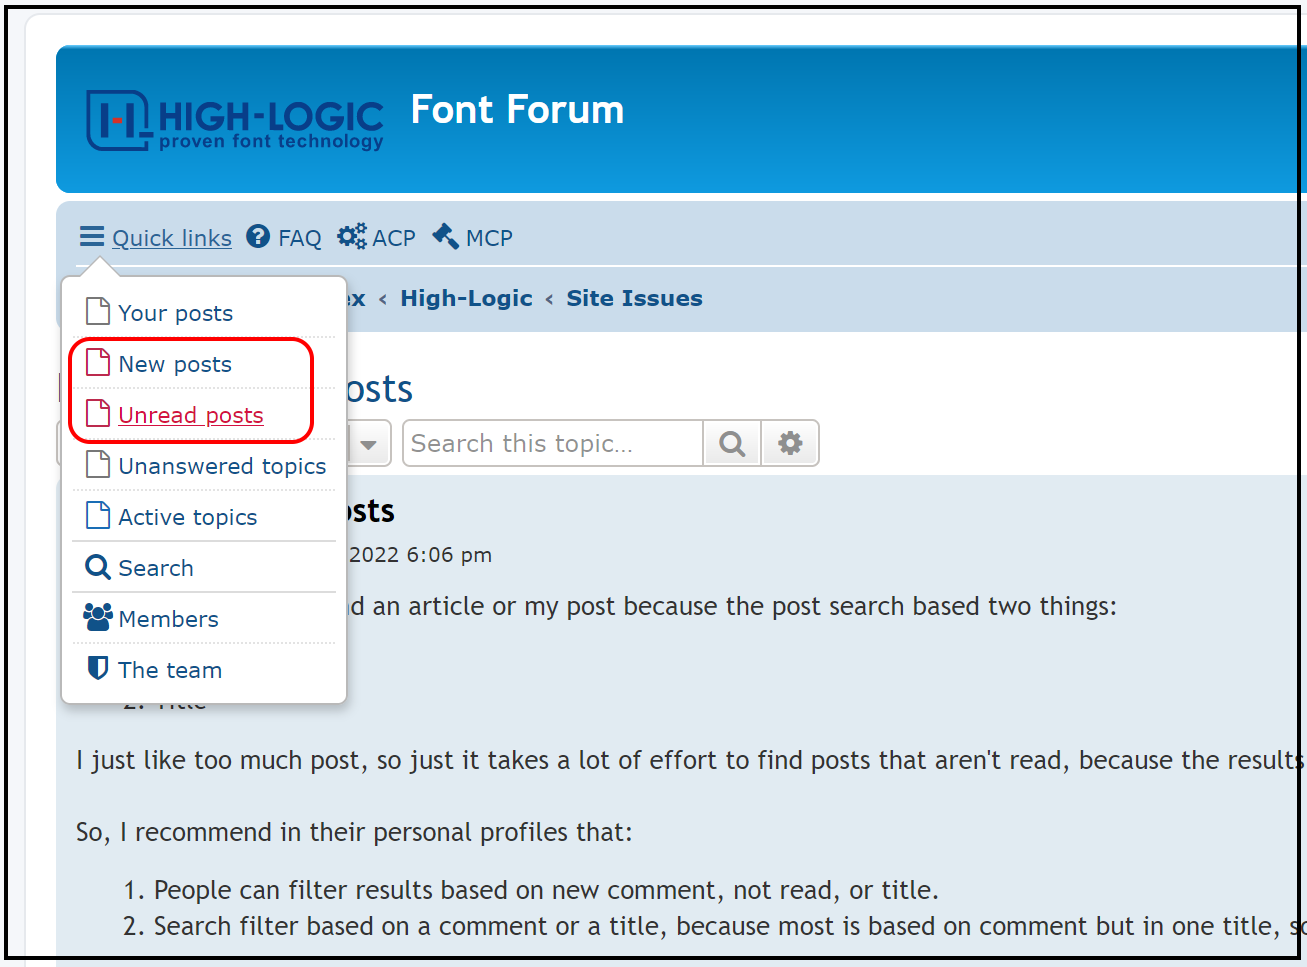
Task: Click the page icon beside Unread posts
Action: [x=98, y=414]
